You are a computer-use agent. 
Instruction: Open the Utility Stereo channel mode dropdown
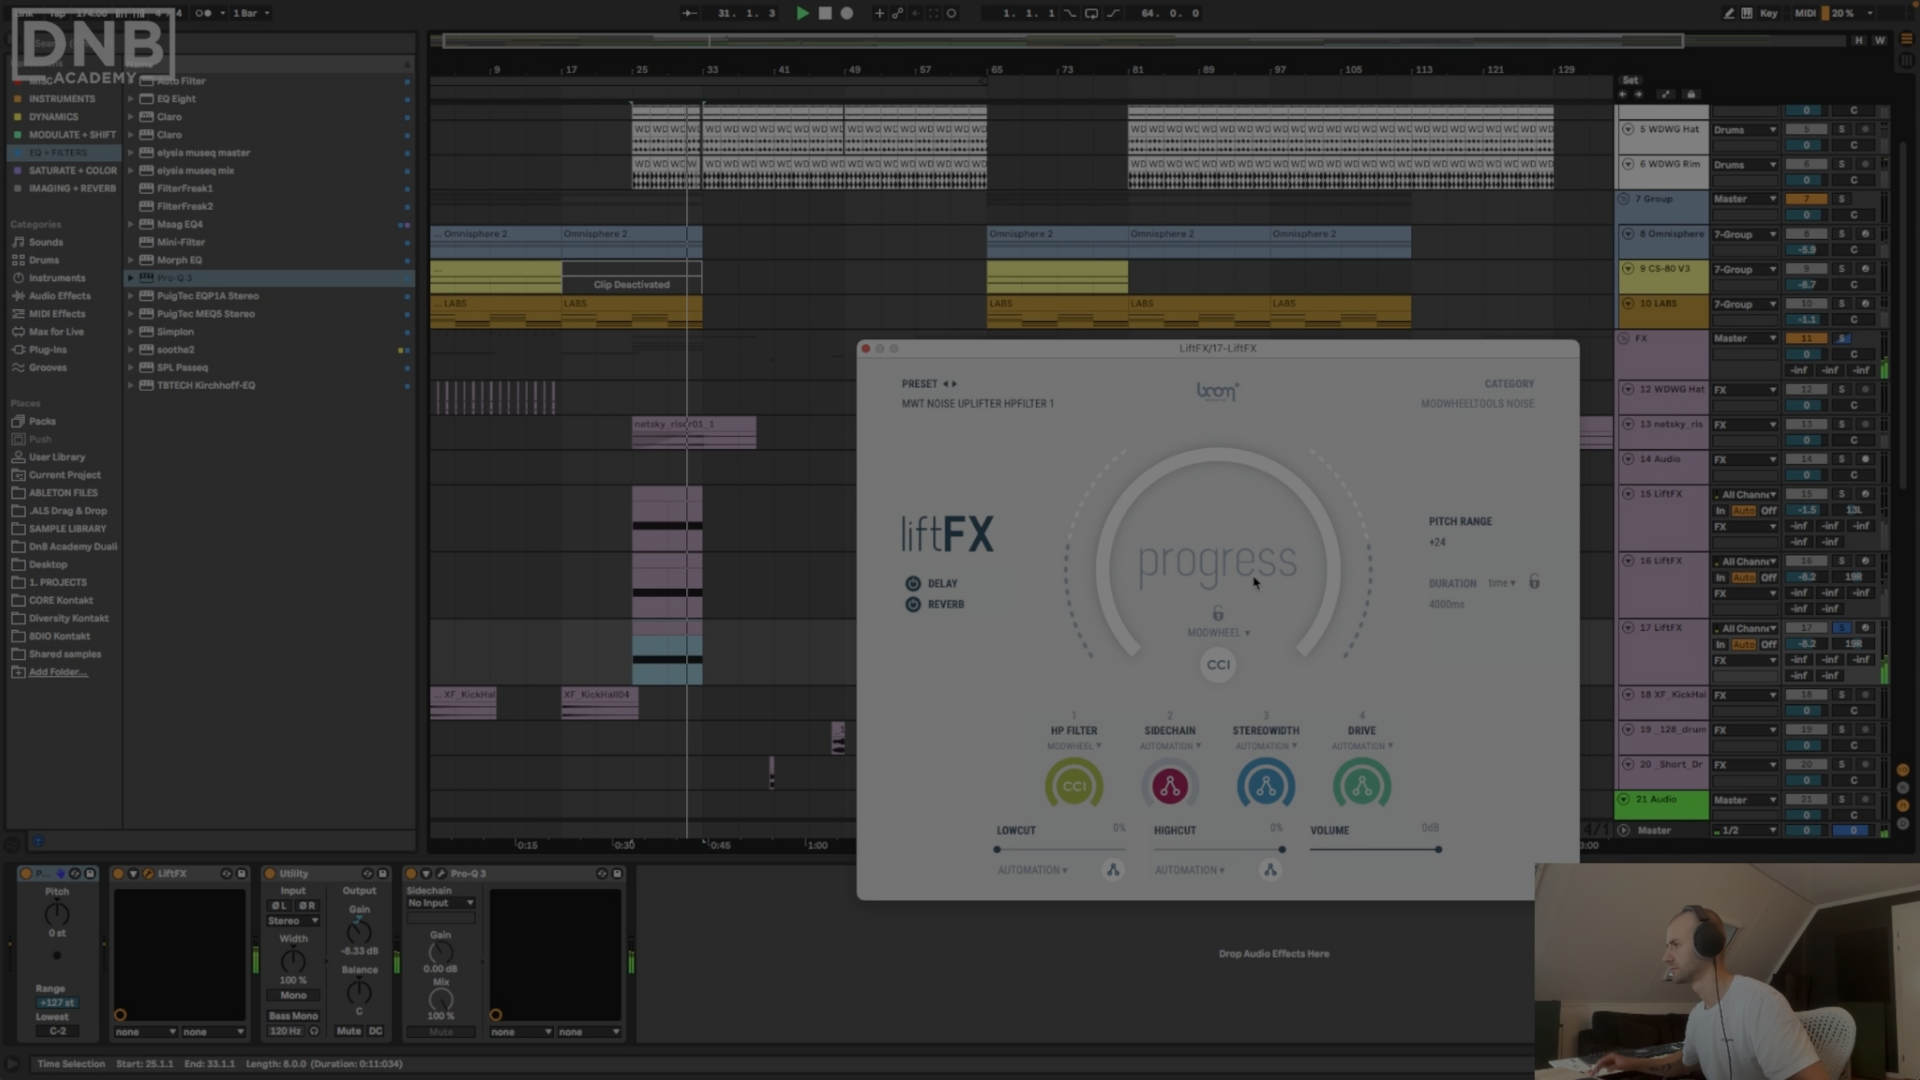[293, 921]
